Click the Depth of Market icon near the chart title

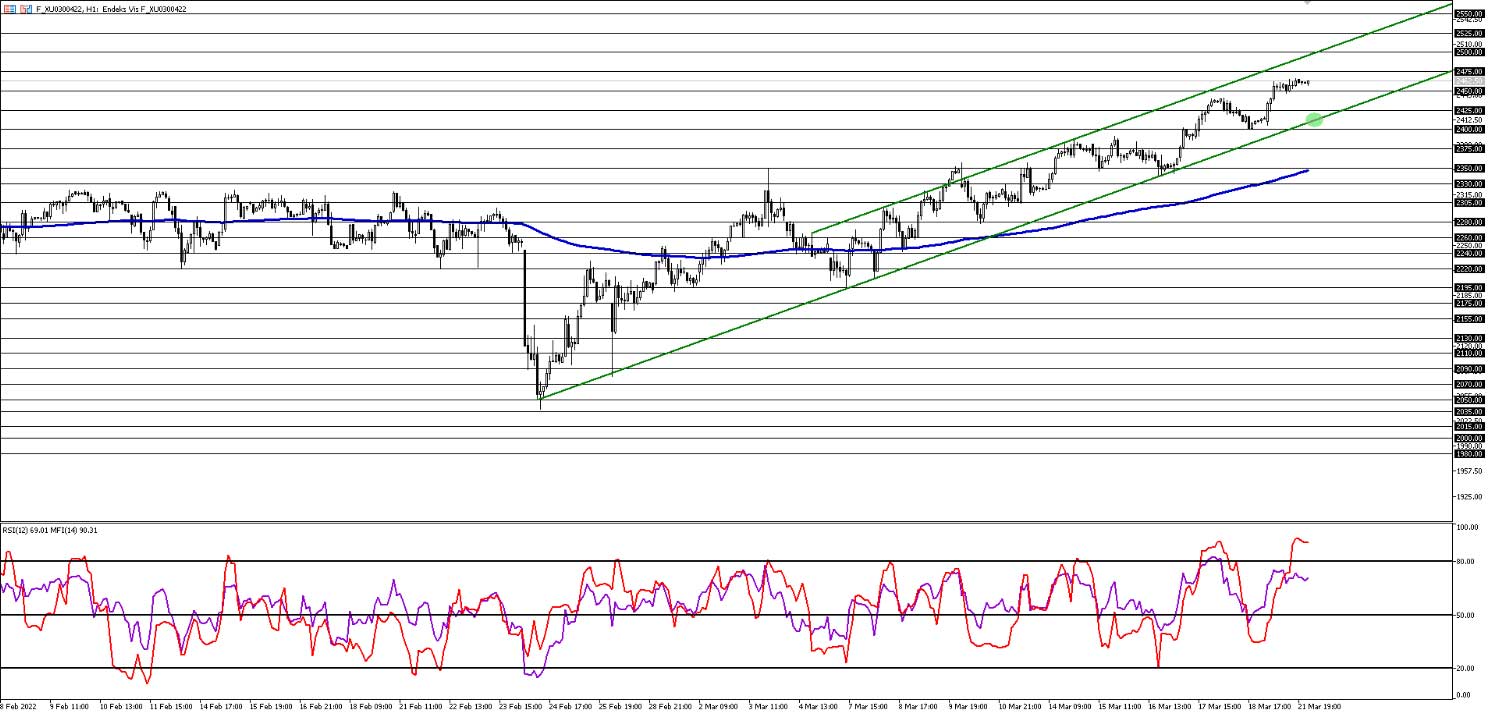coord(10,9)
